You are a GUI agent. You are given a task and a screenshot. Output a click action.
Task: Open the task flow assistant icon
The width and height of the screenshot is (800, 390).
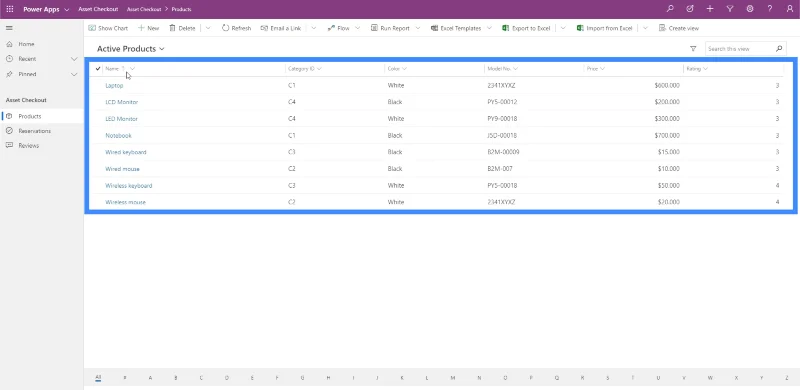tap(690, 9)
